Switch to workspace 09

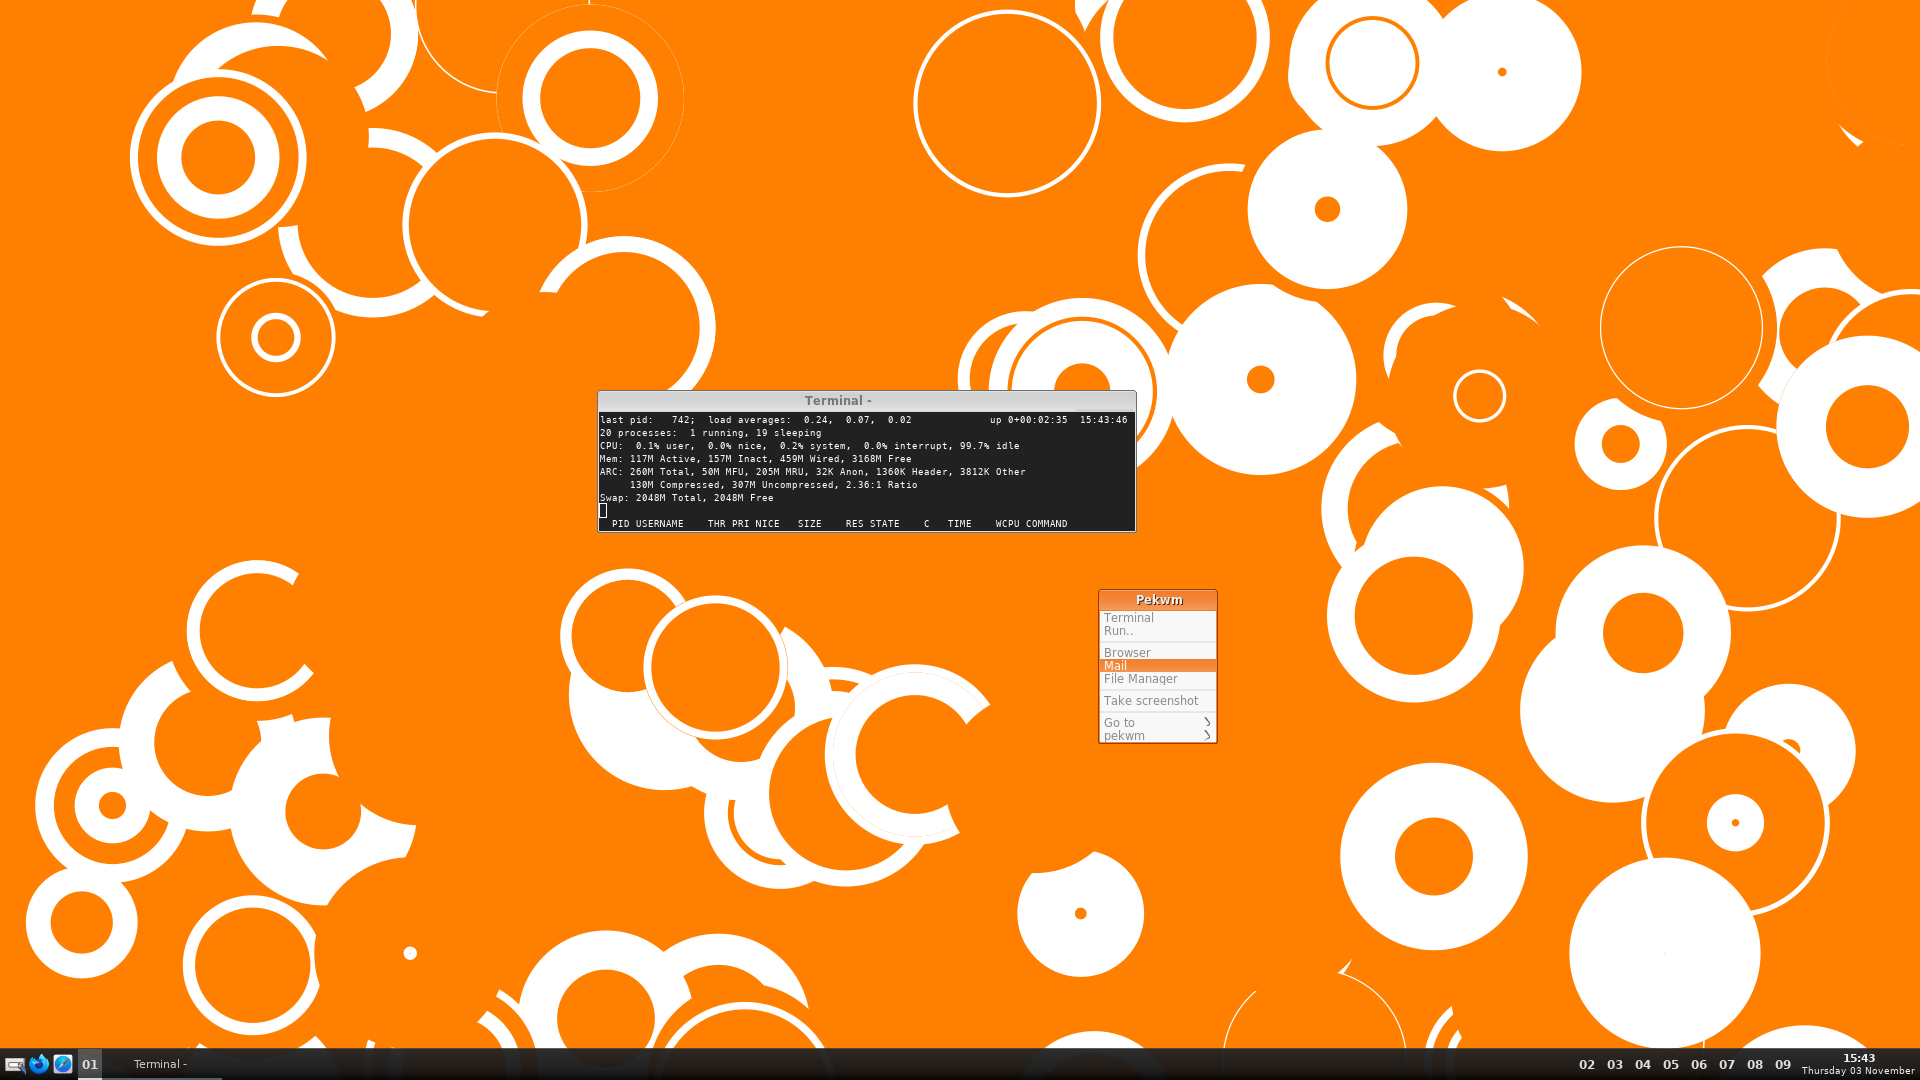point(1783,1065)
